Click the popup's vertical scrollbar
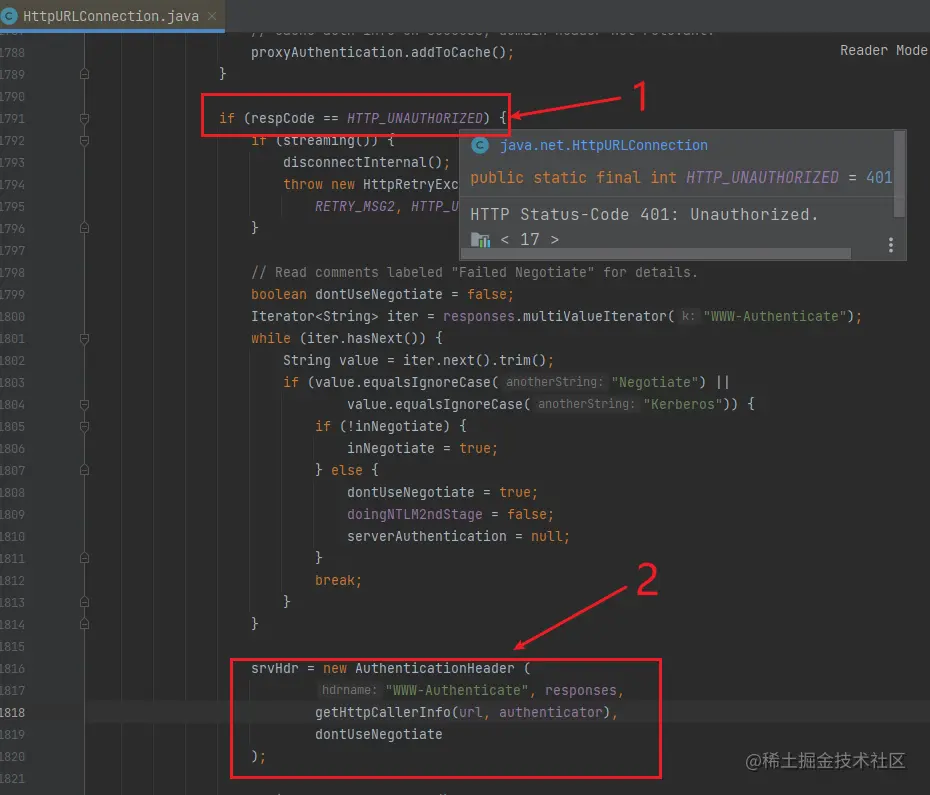Image resolution: width=930 pixels, height=795 pixels. click(899, 174)
